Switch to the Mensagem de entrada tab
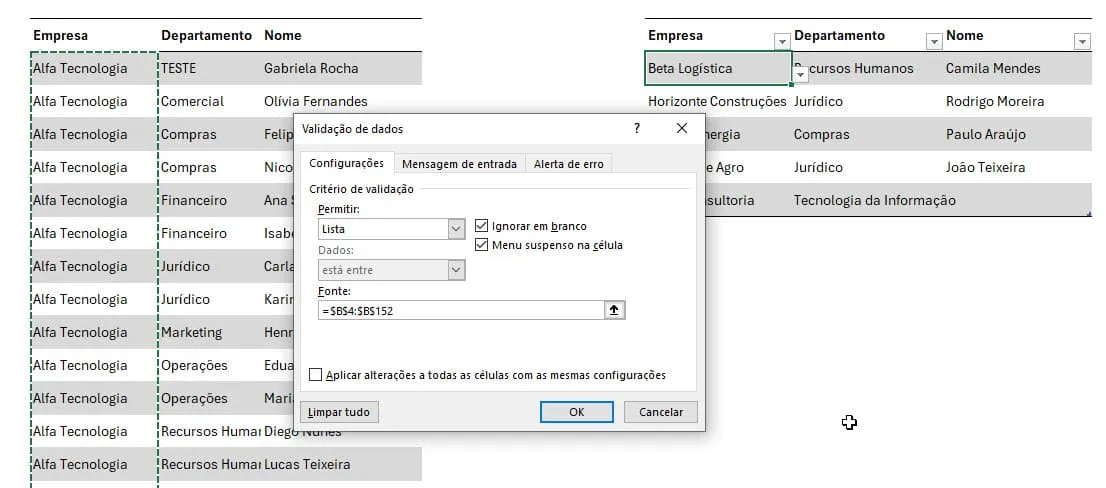The image size is (1106, 488). click(x=459, y=164)
